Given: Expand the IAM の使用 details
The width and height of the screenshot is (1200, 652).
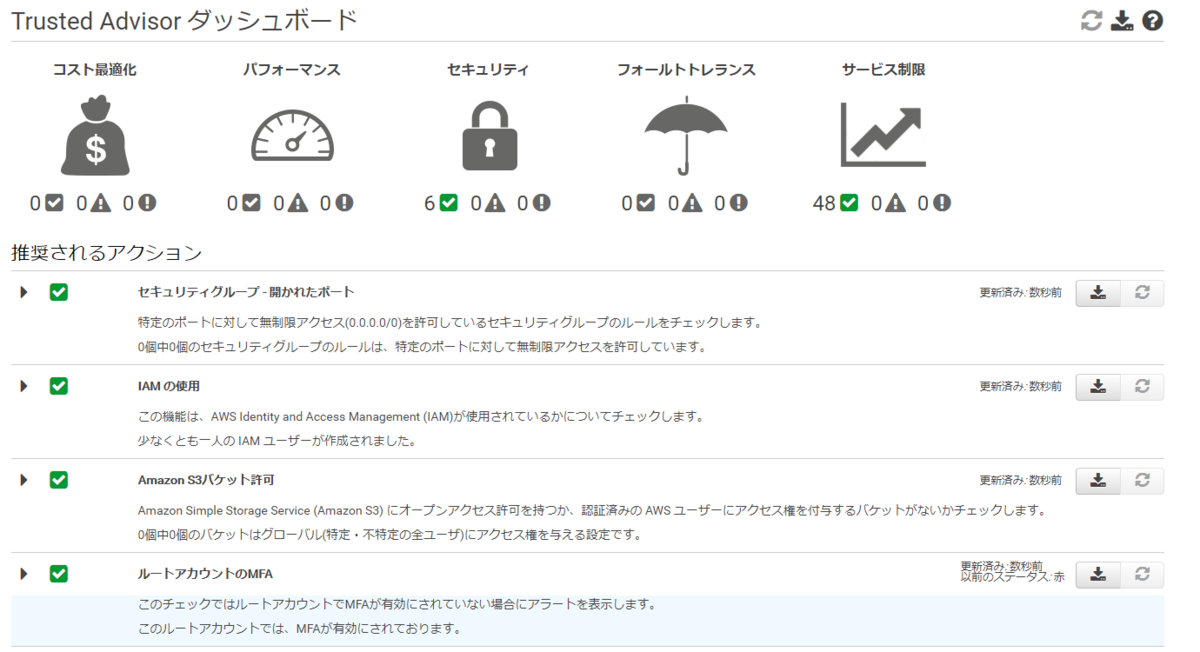Looking at the screenshot, I should click(22, 386).
